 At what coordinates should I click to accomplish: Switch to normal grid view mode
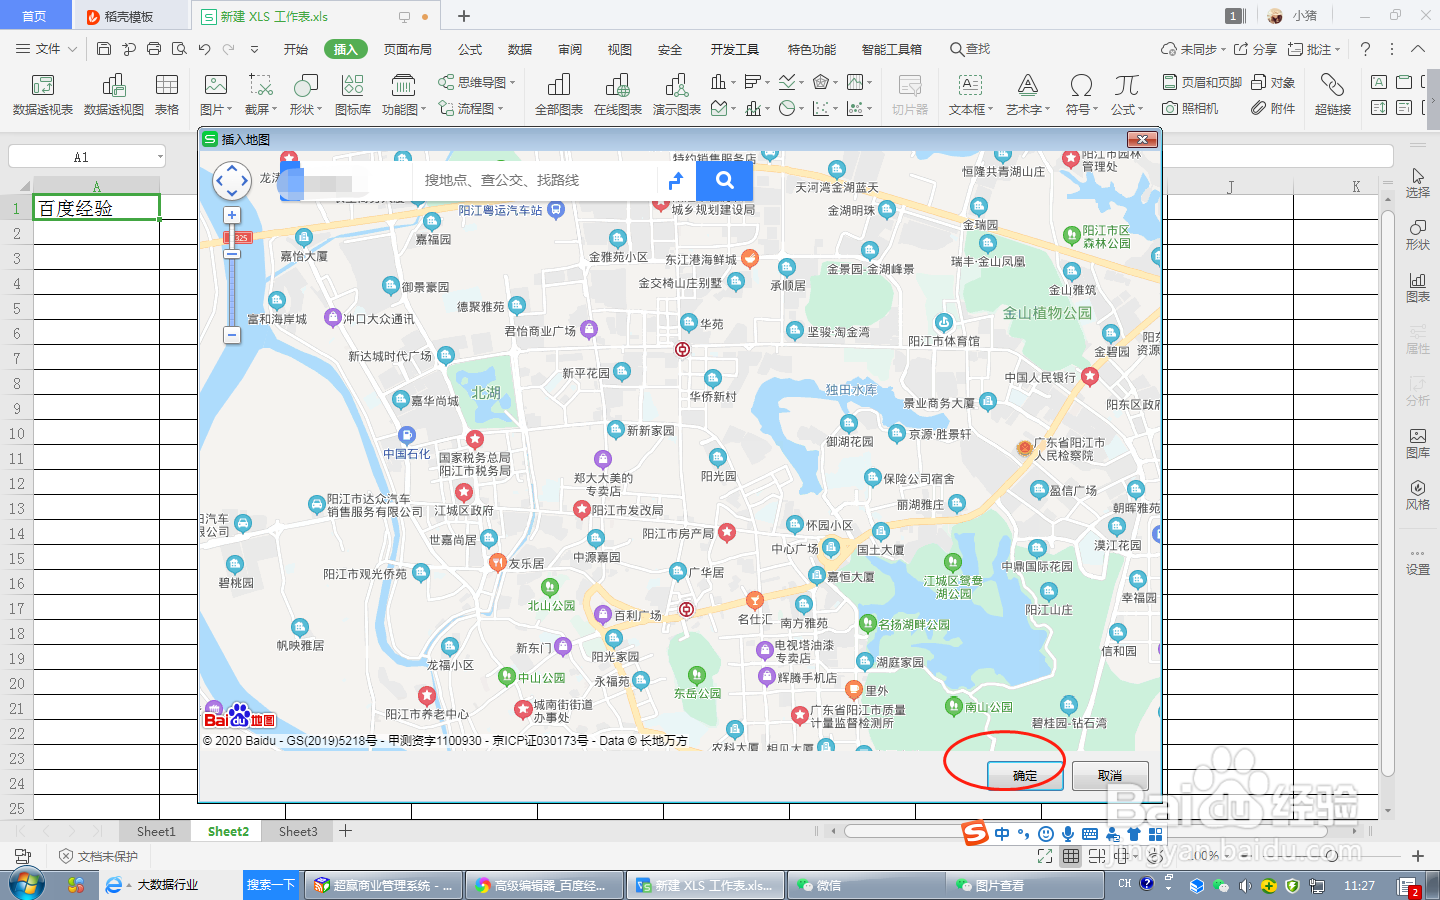[1071, 856]
